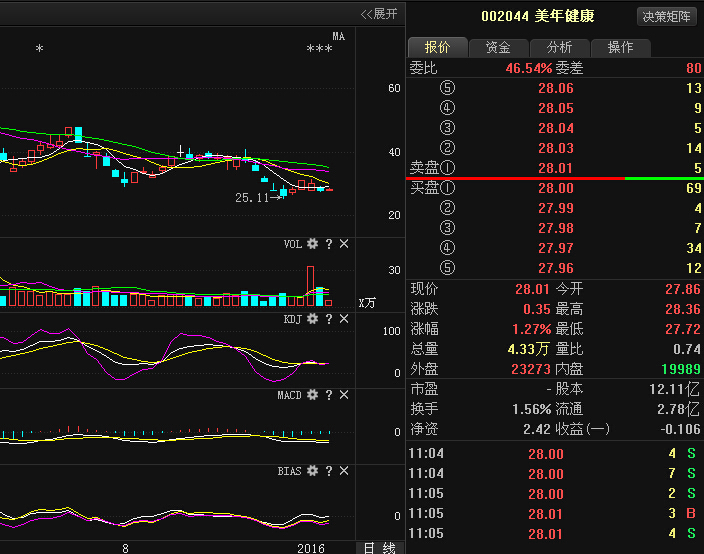Open KDJ indicator help question mark
The image size is (704, 554).
[329, 319]
